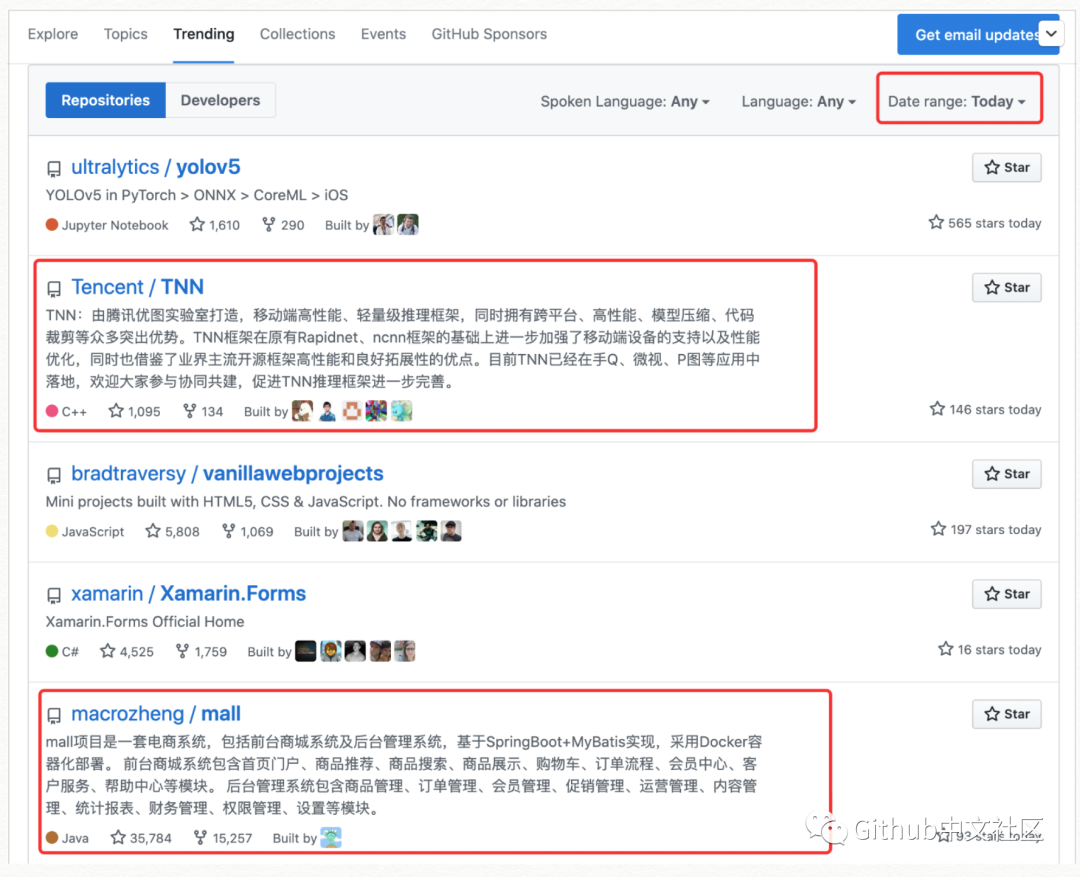Open Date range: Today dropdown
Viewport: 1080px width, 877px height.
pos(957,101)
